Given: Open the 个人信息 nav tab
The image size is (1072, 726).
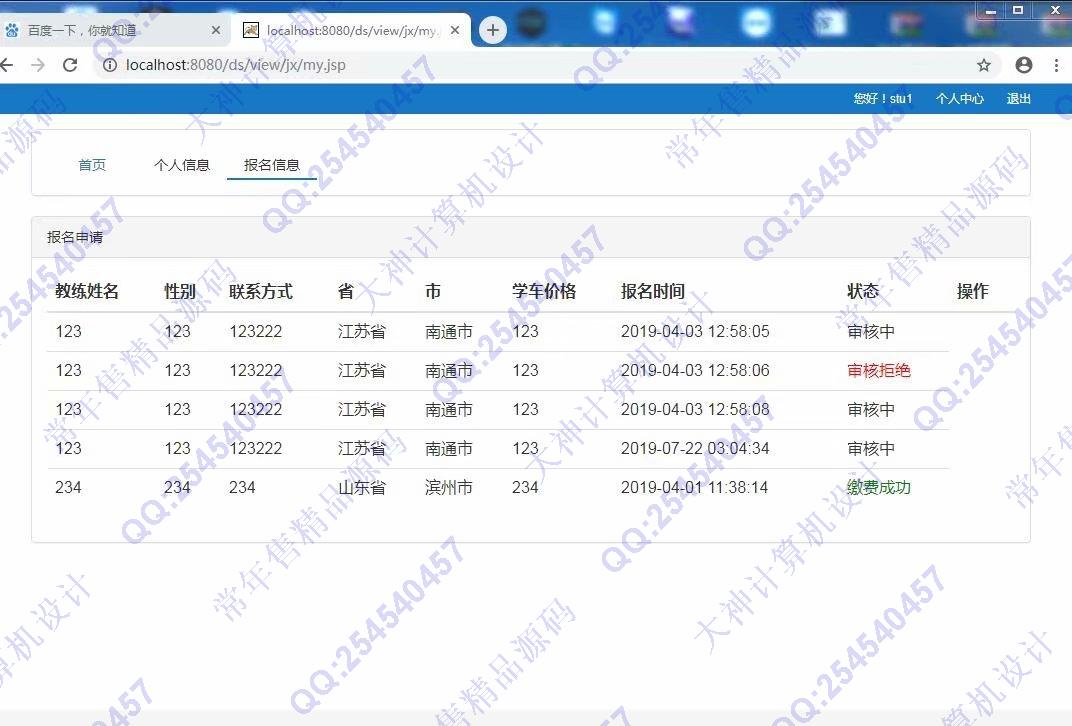Looking at the screenshot, I should click(x=182, y=165).
